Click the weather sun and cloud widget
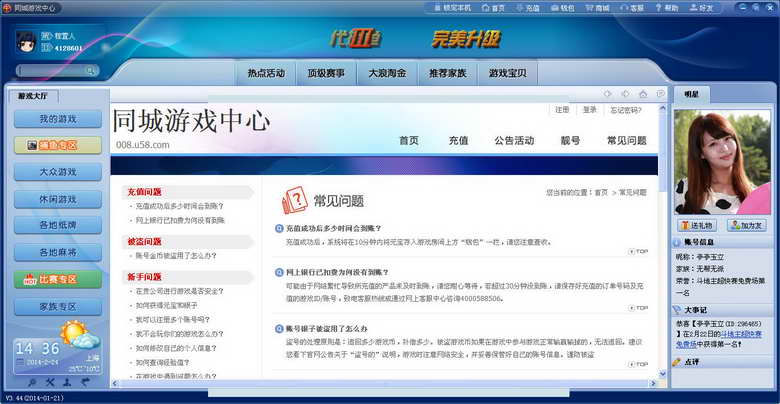Viewport: 780px width, 404px height. [x=77, y=335]
